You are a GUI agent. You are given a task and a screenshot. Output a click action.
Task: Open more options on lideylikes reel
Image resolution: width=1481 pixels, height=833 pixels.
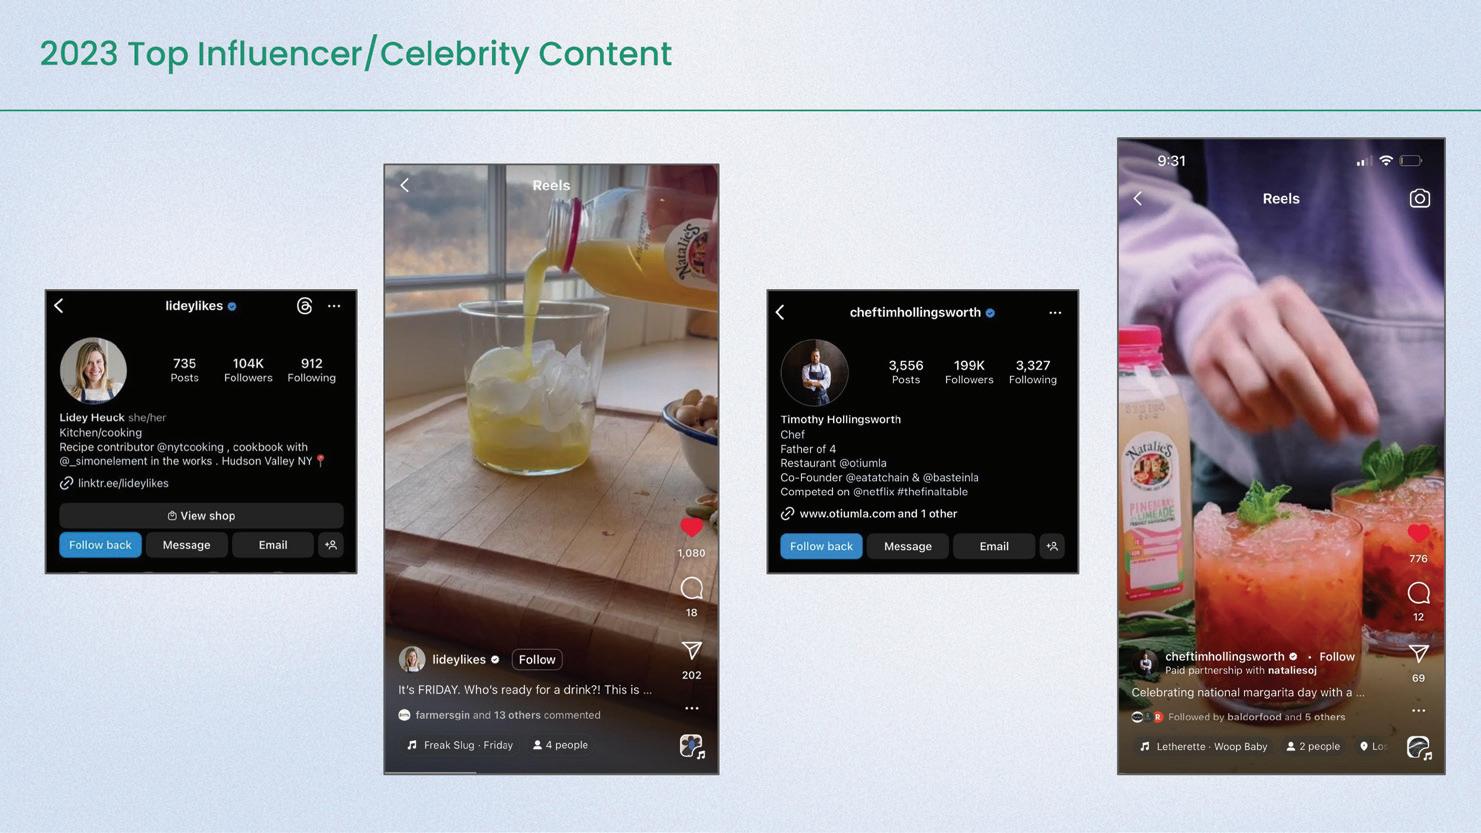[691, 708]
